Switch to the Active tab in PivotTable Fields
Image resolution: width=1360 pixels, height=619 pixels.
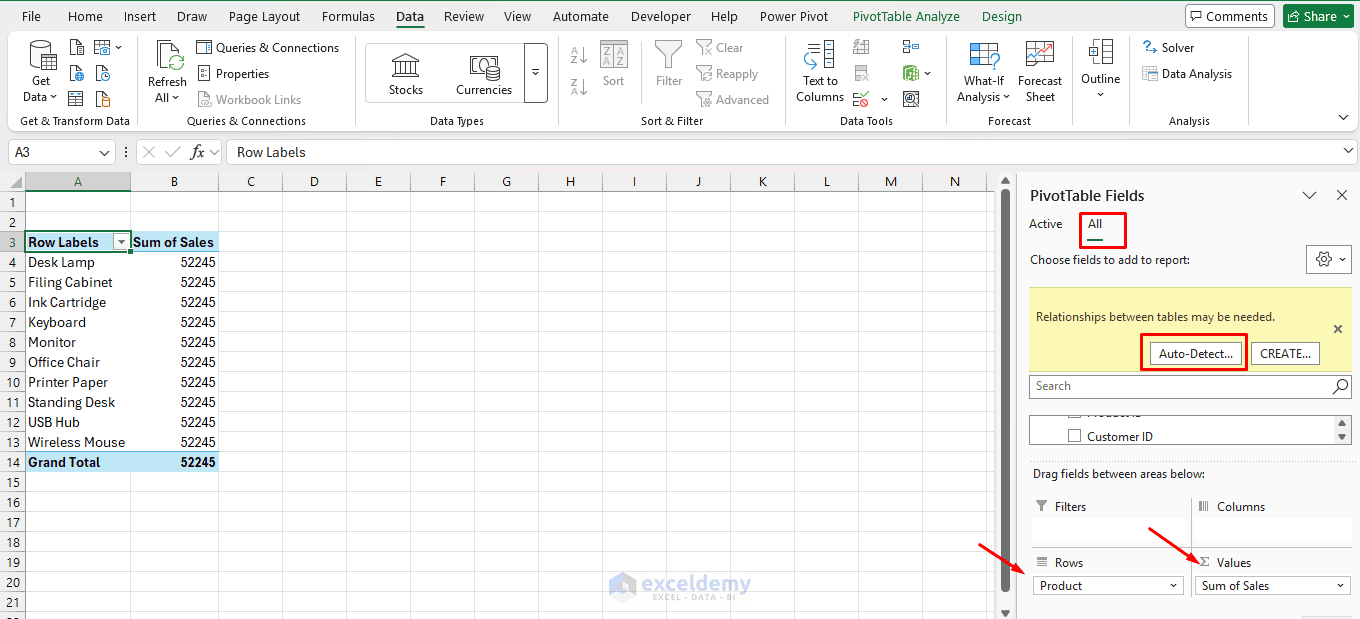[x=1046, y=224]
